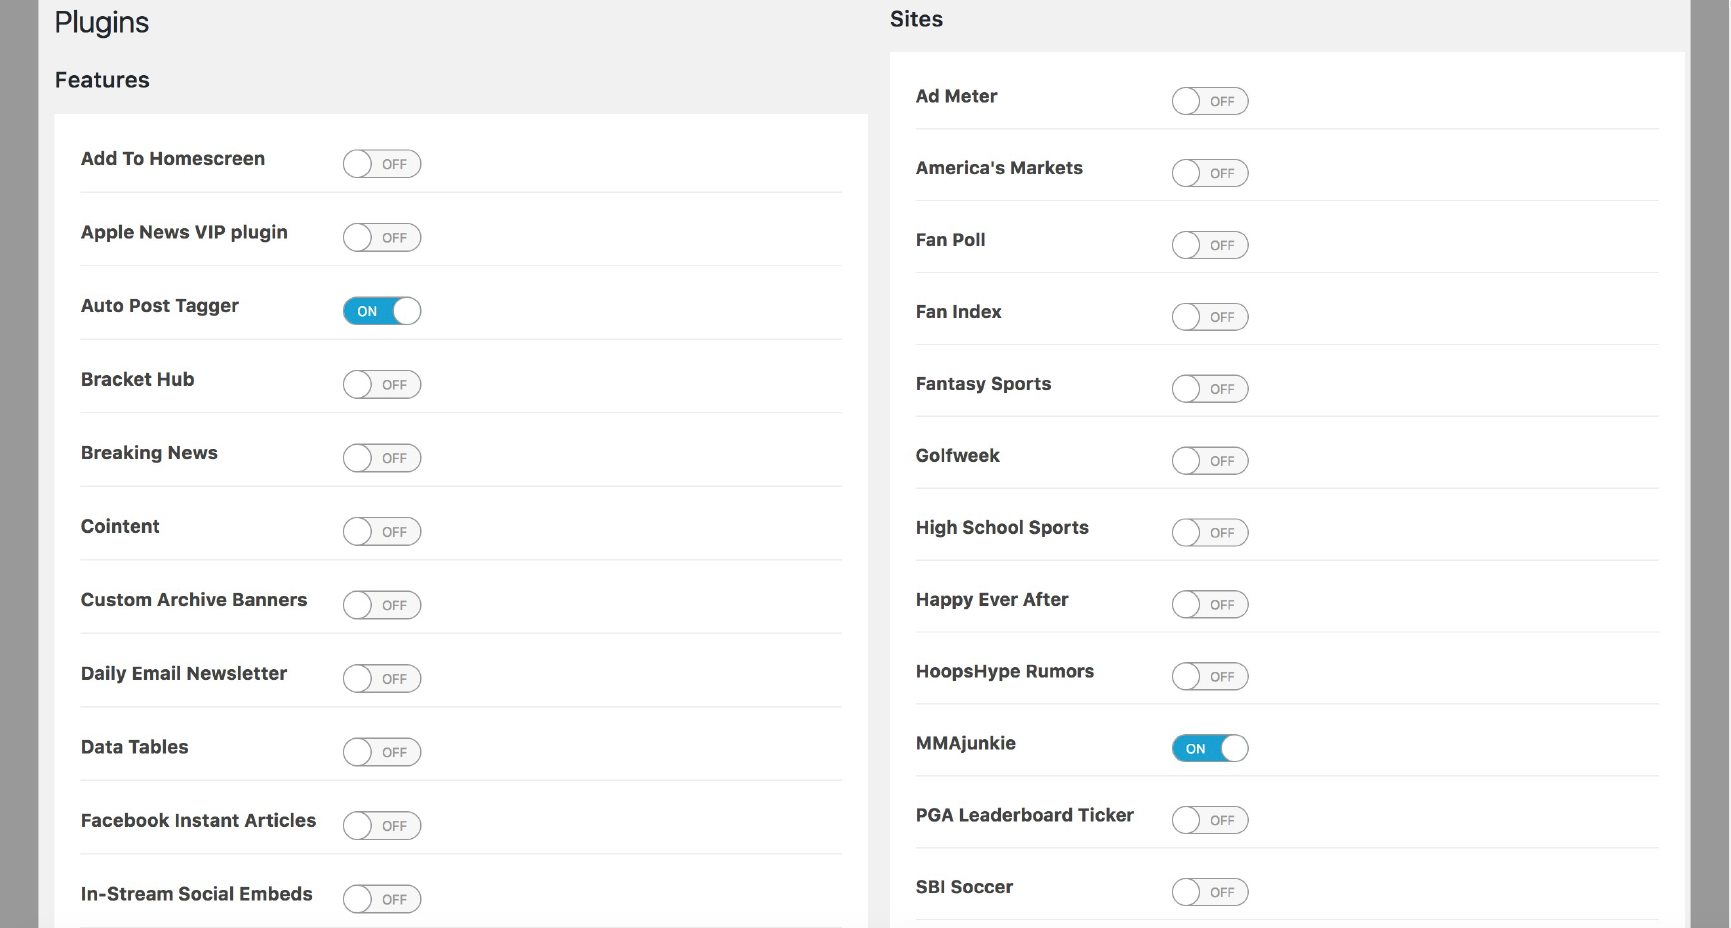Click the MMAjunkie label text
The height and width of the screenshot is (928, 1731).
[x=966, y=743]
